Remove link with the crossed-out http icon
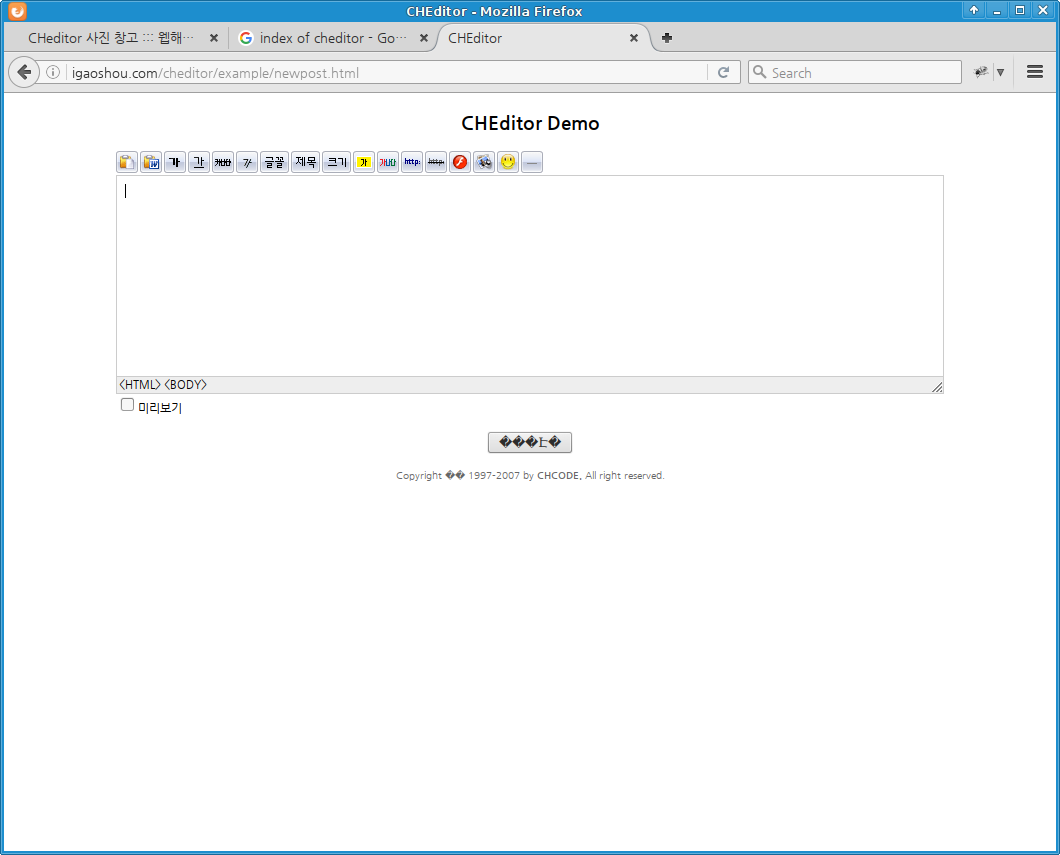 [436, 162]
